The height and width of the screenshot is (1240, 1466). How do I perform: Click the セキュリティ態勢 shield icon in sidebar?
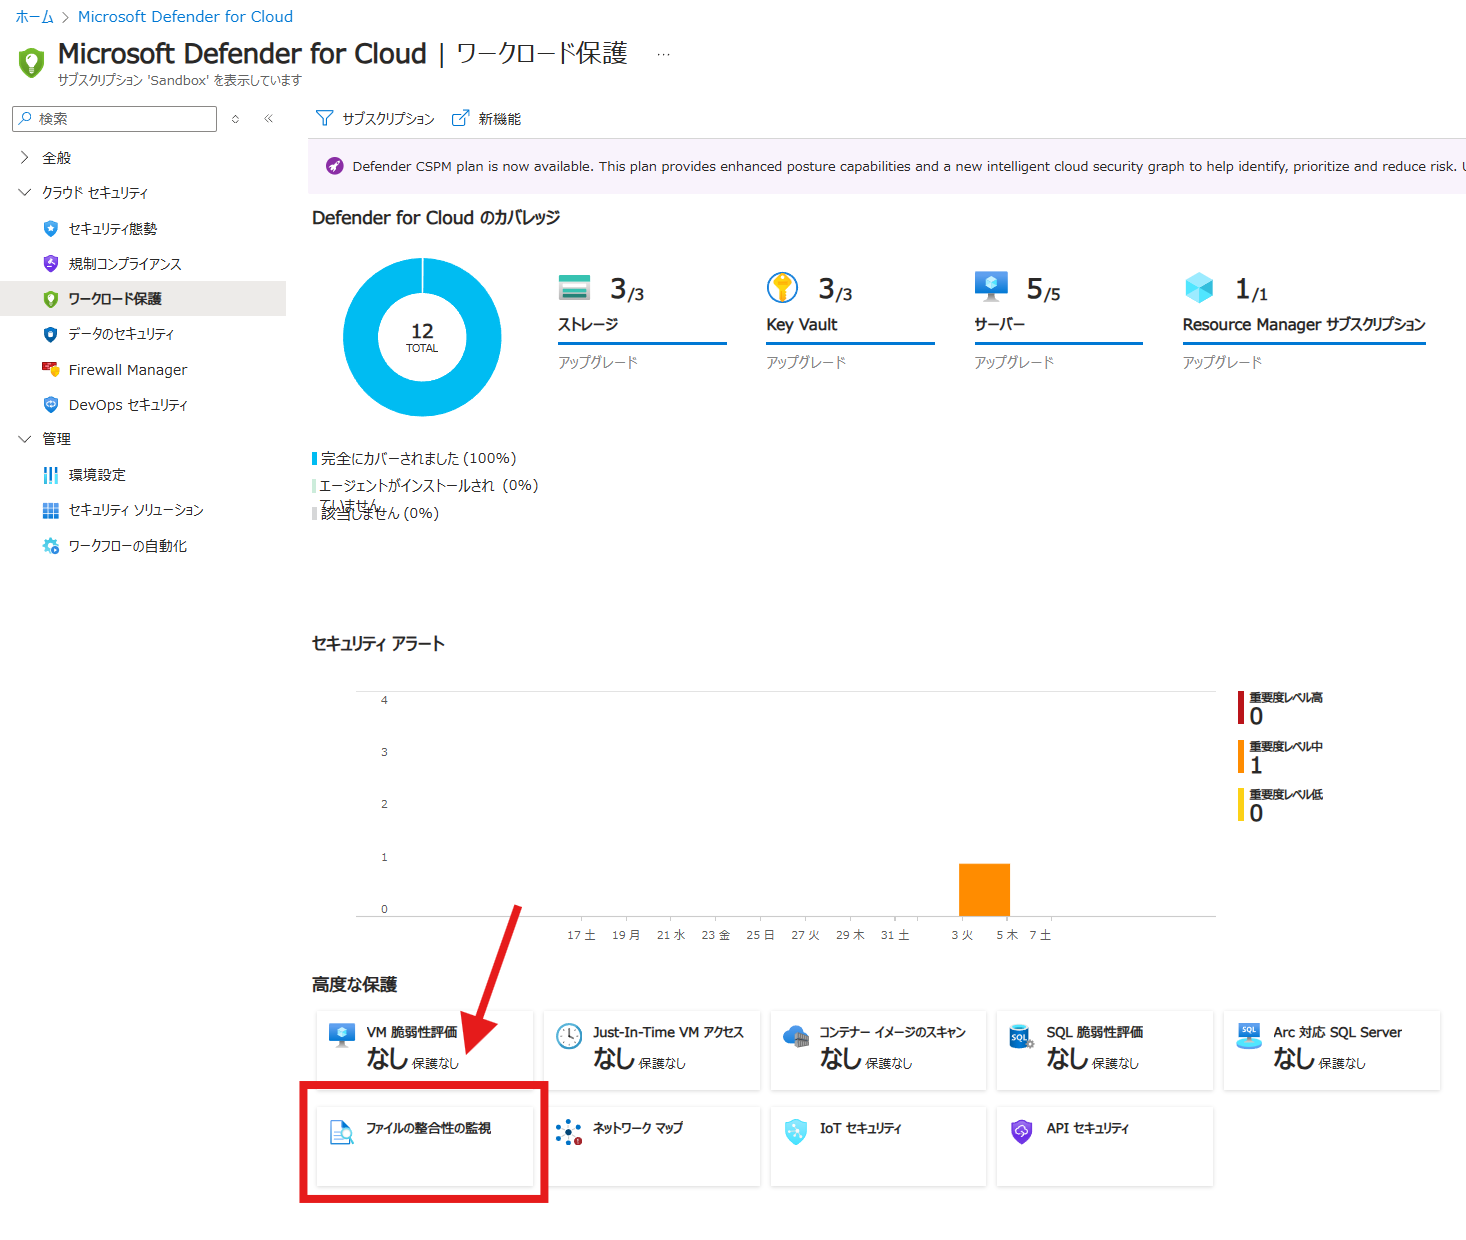(x=51, y=229)
